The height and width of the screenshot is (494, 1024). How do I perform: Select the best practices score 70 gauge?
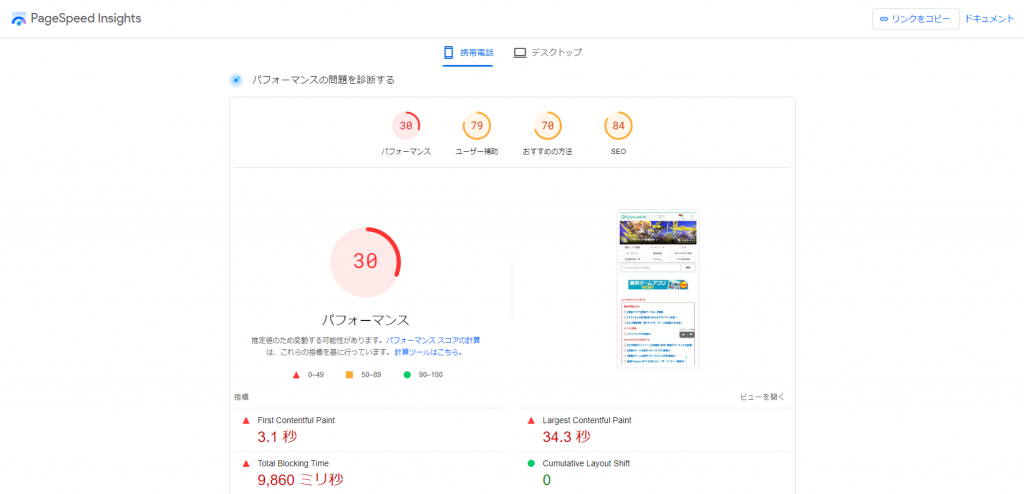click(x=547, y=126)
